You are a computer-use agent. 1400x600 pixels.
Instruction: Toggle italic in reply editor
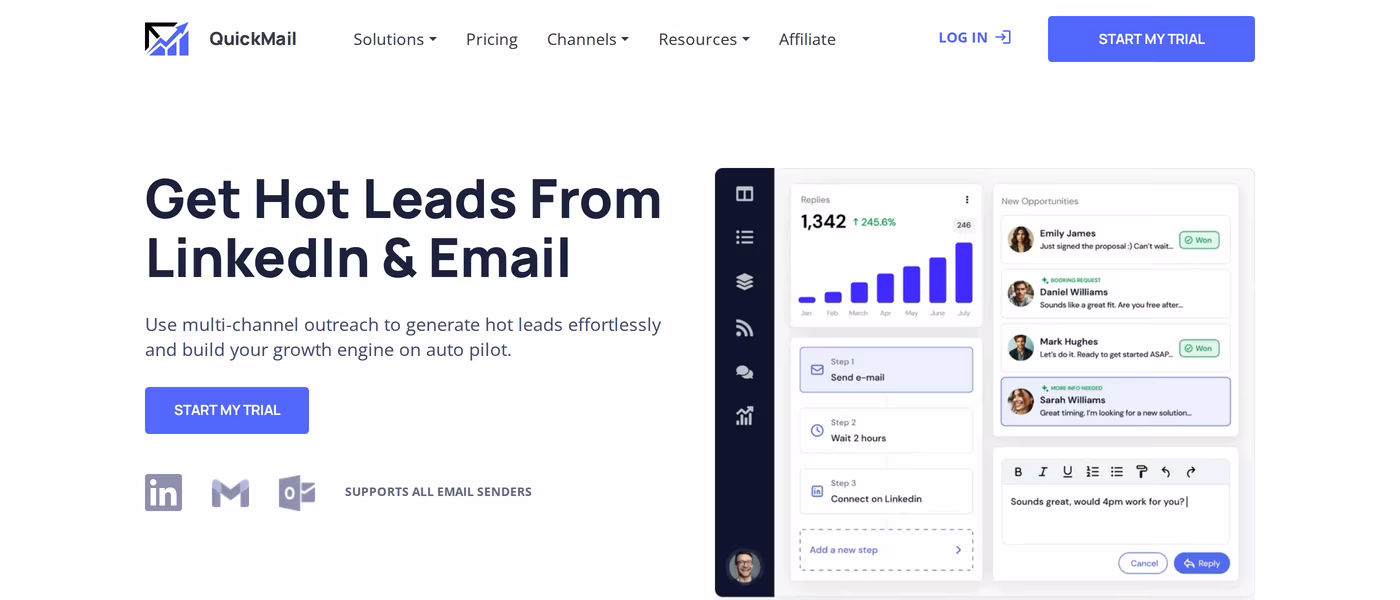pyautogui.click(x=1043, y=472)
